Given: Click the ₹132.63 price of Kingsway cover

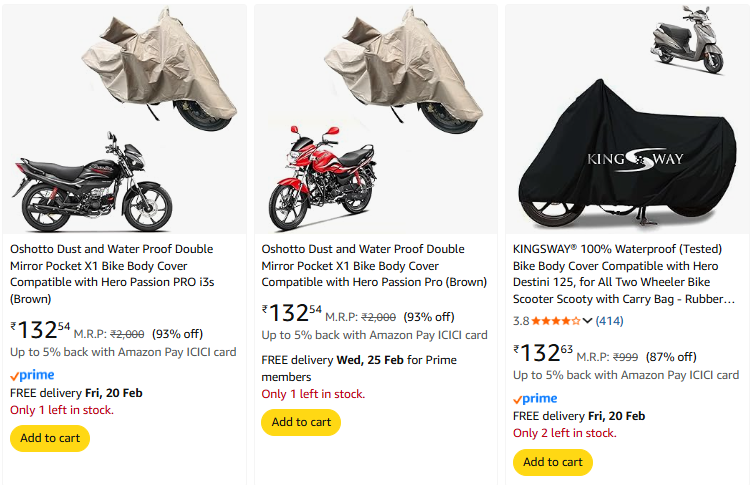Looking at the screenshot, I should 543,354.
